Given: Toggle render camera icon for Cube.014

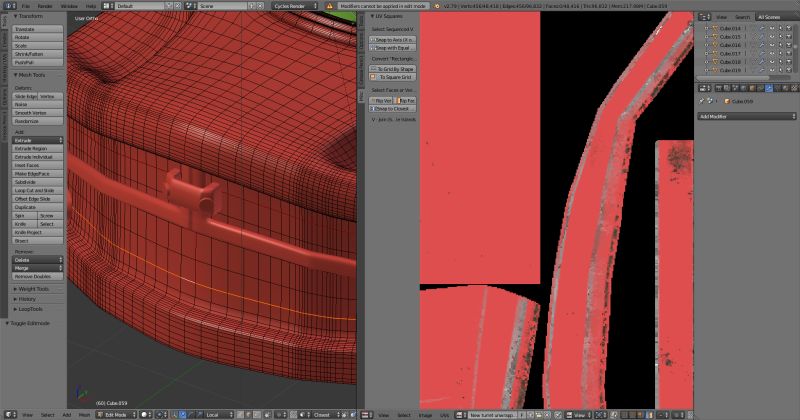Looking at the screenshot, I should click(789, 29).
